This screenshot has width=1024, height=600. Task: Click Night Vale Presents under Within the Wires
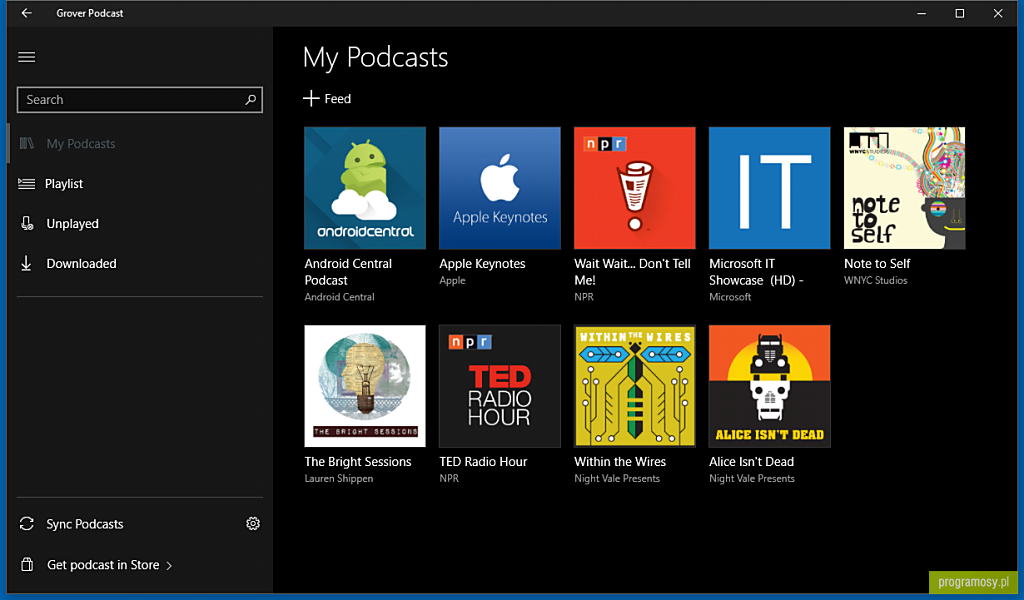pos(617,479)
